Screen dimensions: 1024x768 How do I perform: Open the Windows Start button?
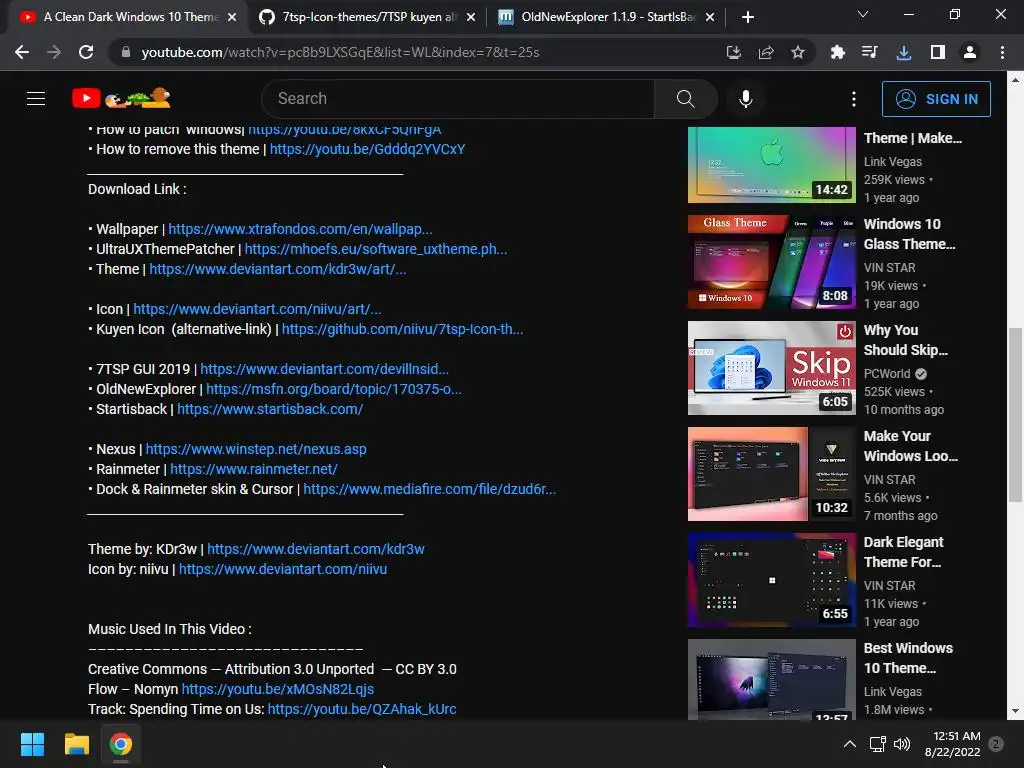(32, 744)
